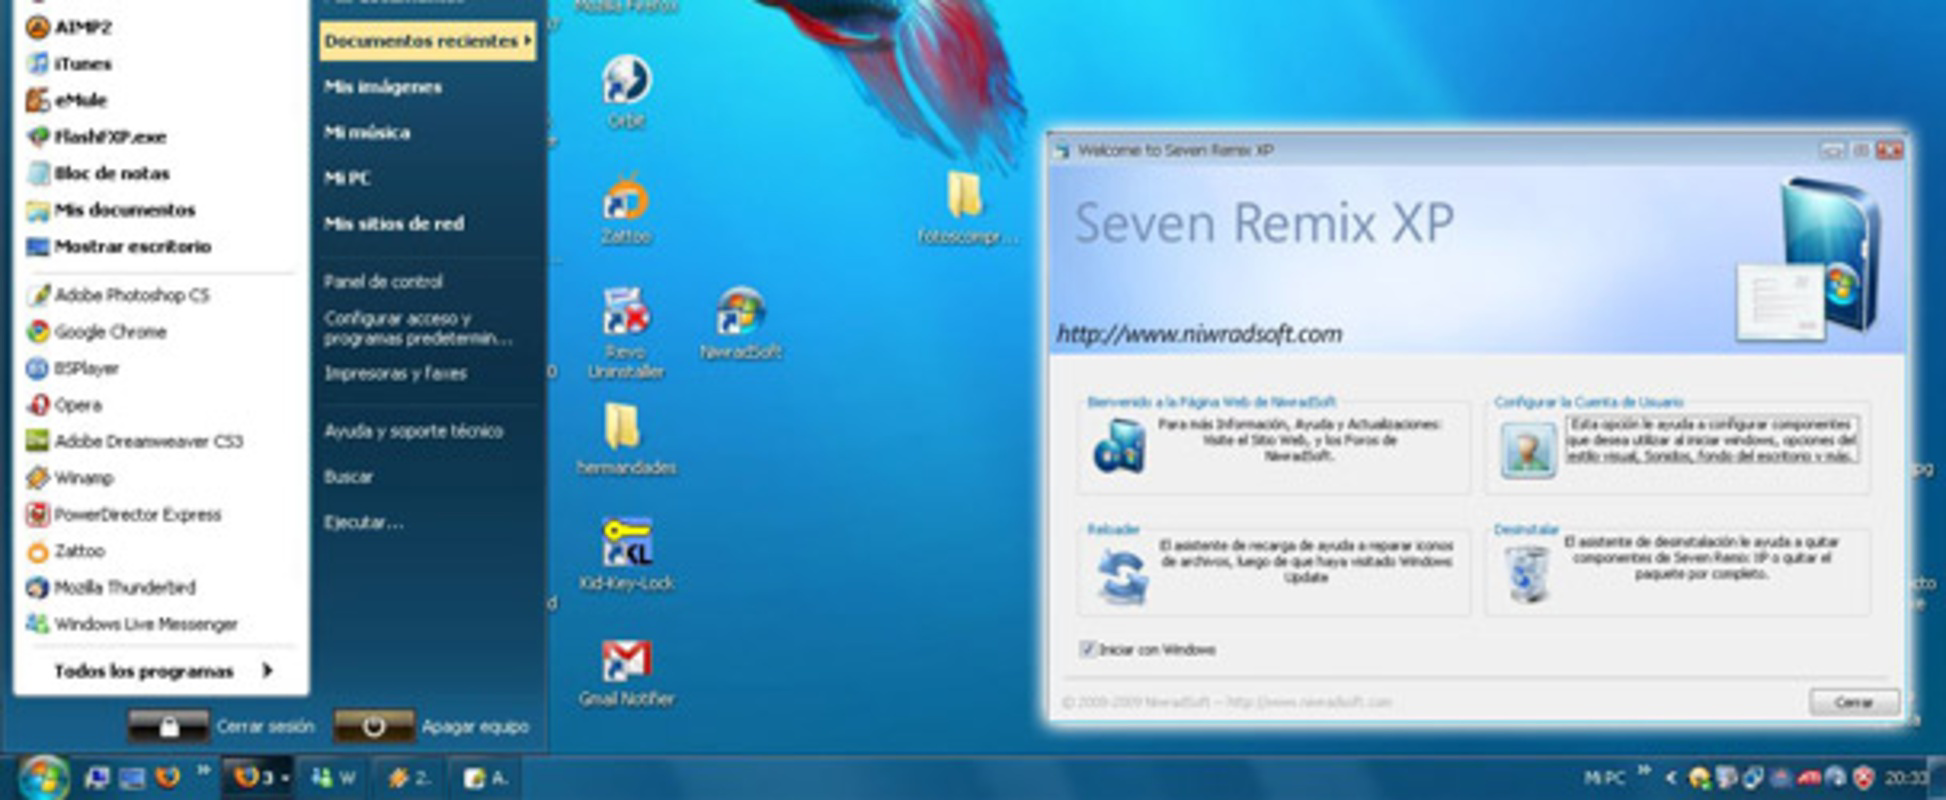
Task: Open Configurar acceso y programas predeterminados
Action: tap(418, 328)
